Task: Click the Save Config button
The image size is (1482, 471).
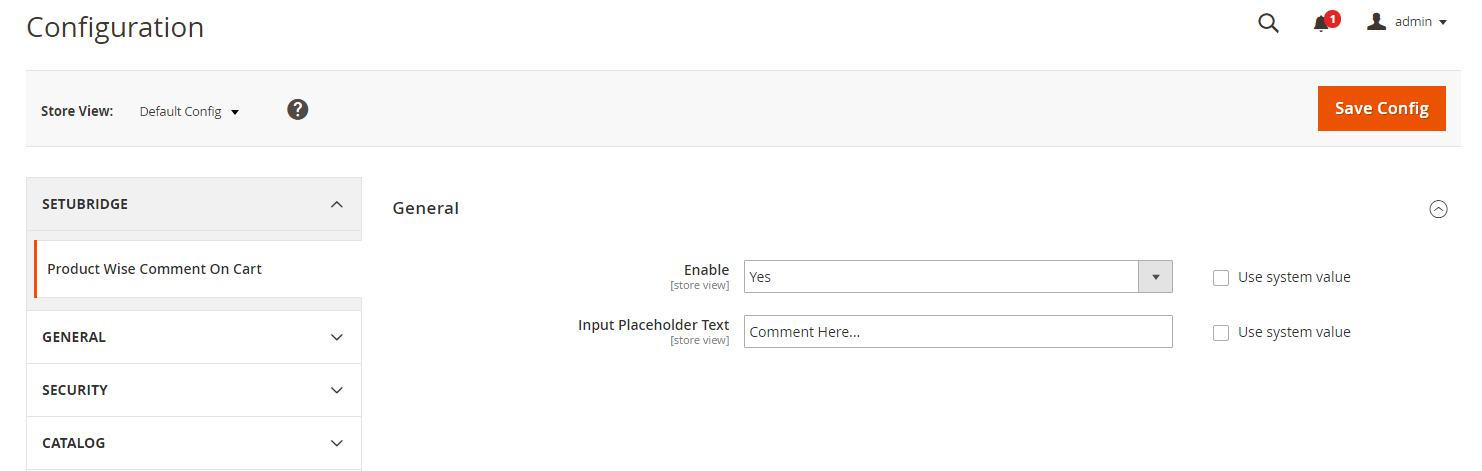Action: pos(1381,108)
